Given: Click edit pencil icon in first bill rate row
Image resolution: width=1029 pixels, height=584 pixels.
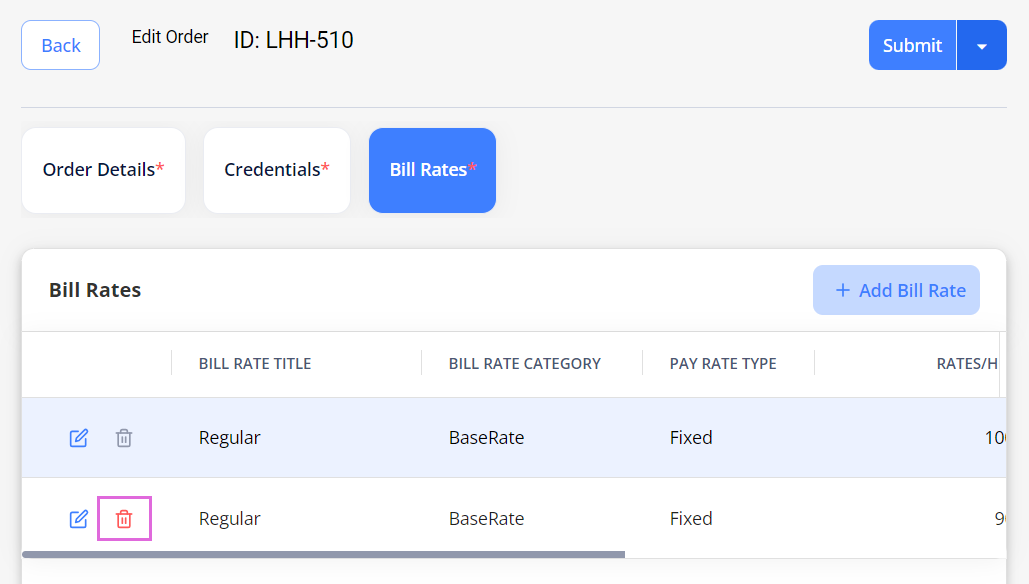Looking at the screenshot, I should (78, 438).
